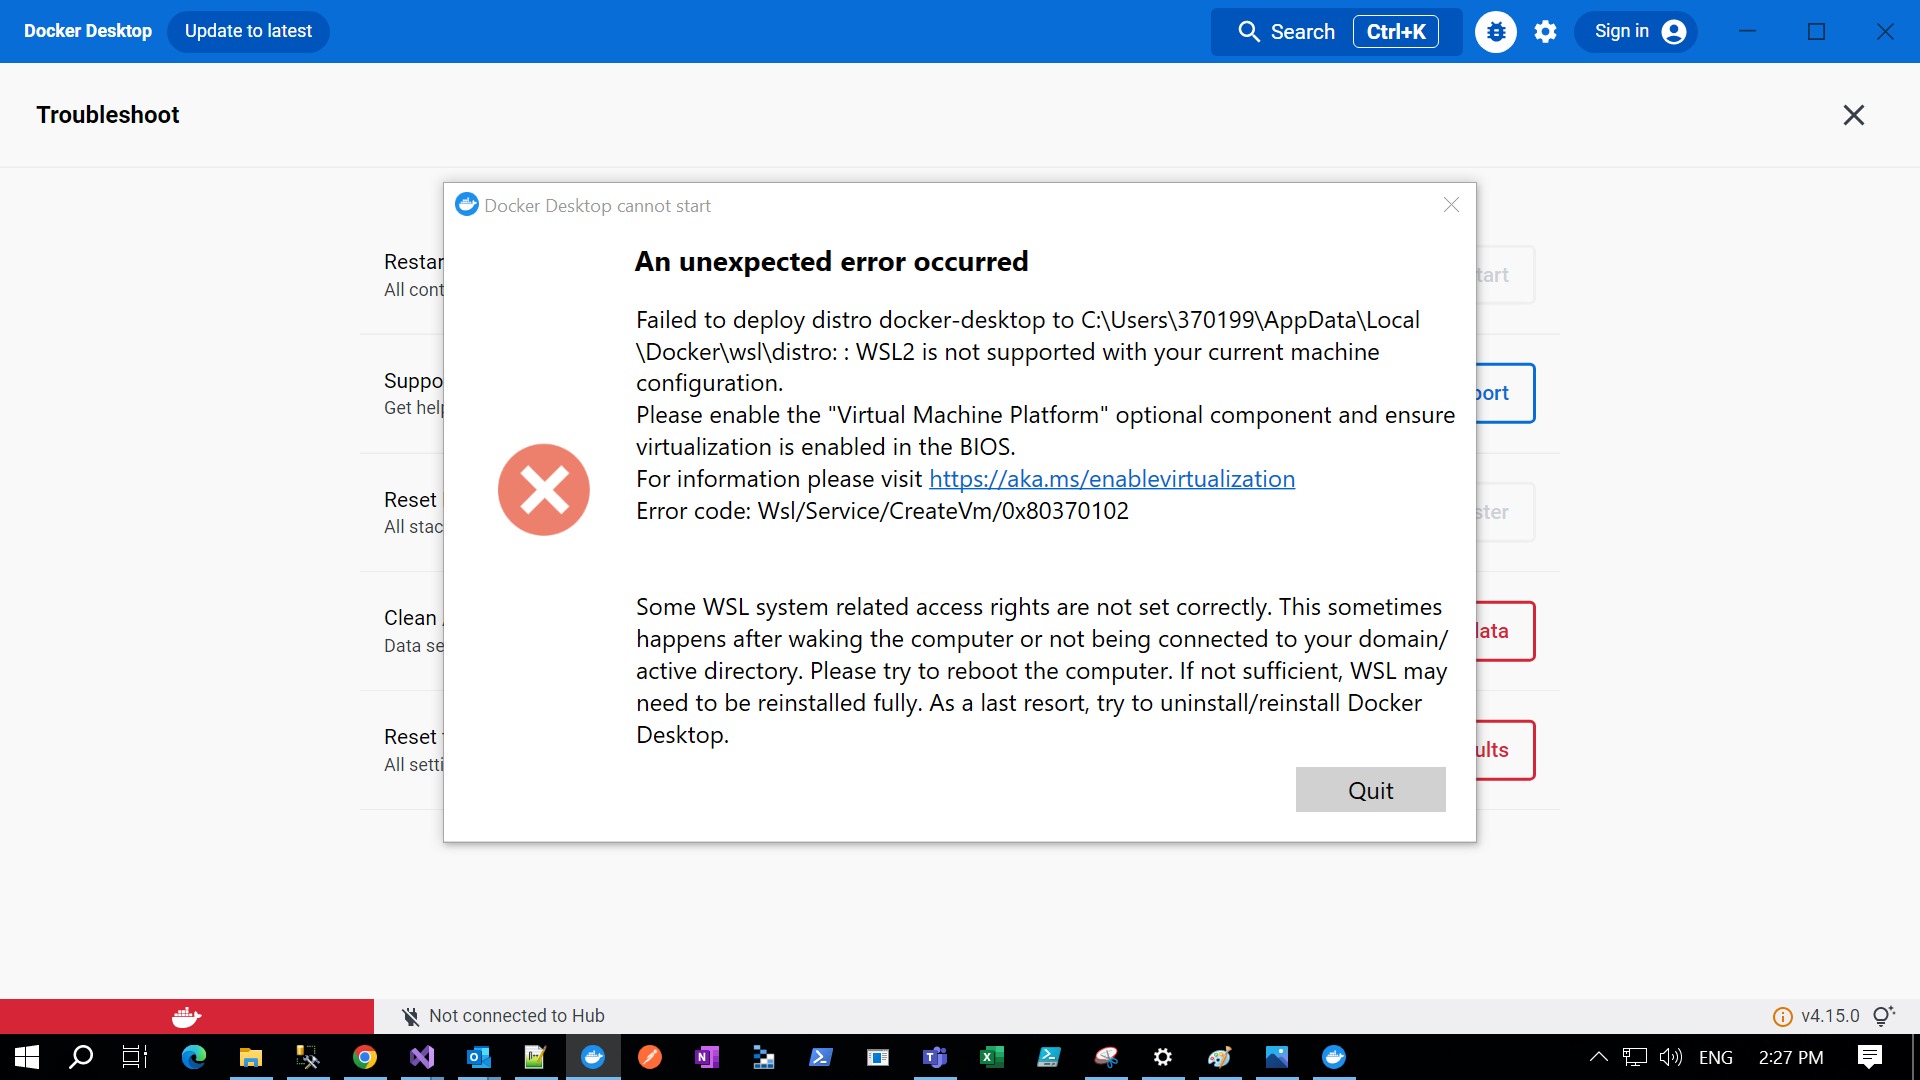Open the Windows Start menu
Screen dimensions: 1920x1080
click(27, 1057)
